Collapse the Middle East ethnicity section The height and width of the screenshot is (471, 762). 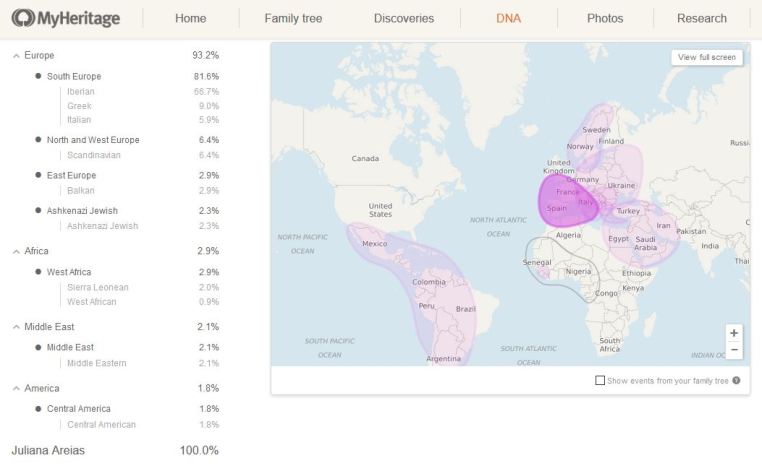(16, 327)
